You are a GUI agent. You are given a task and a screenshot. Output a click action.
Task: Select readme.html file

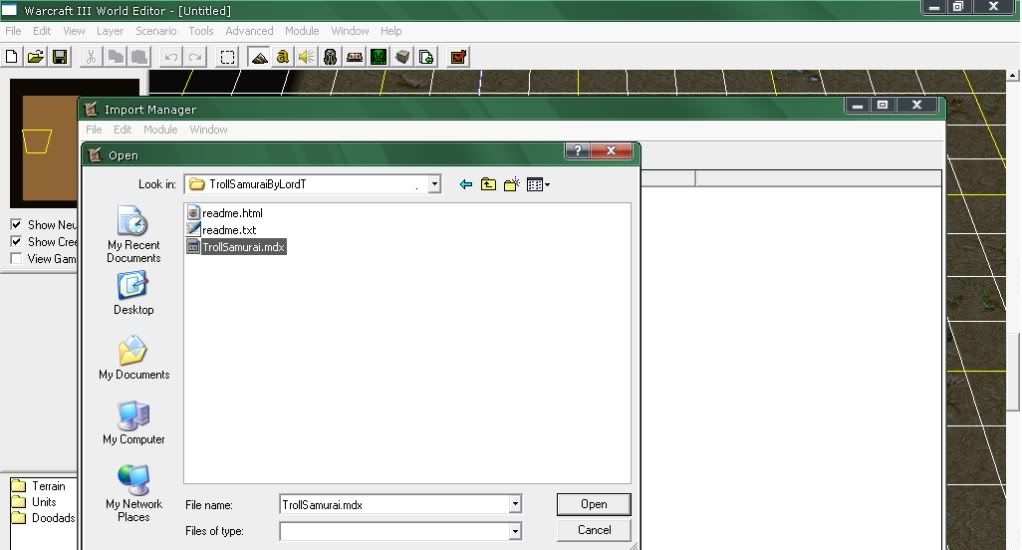225,212
